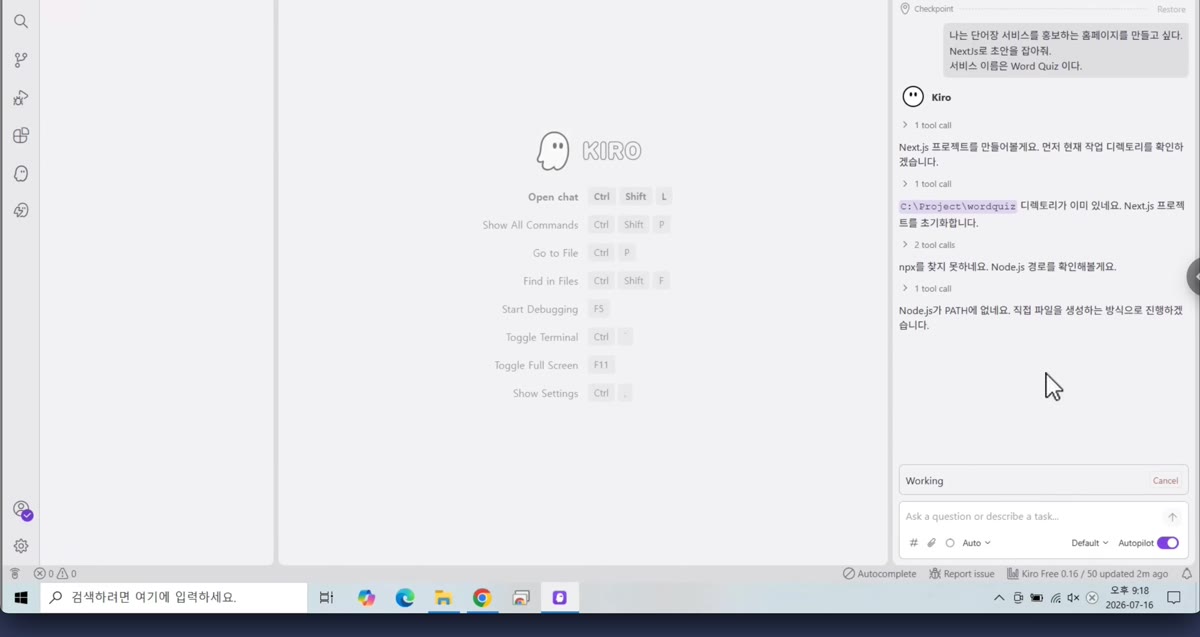1200x637 pixels.
Task: Click the Open chat shortcut entry
Action: coord(599,197)
